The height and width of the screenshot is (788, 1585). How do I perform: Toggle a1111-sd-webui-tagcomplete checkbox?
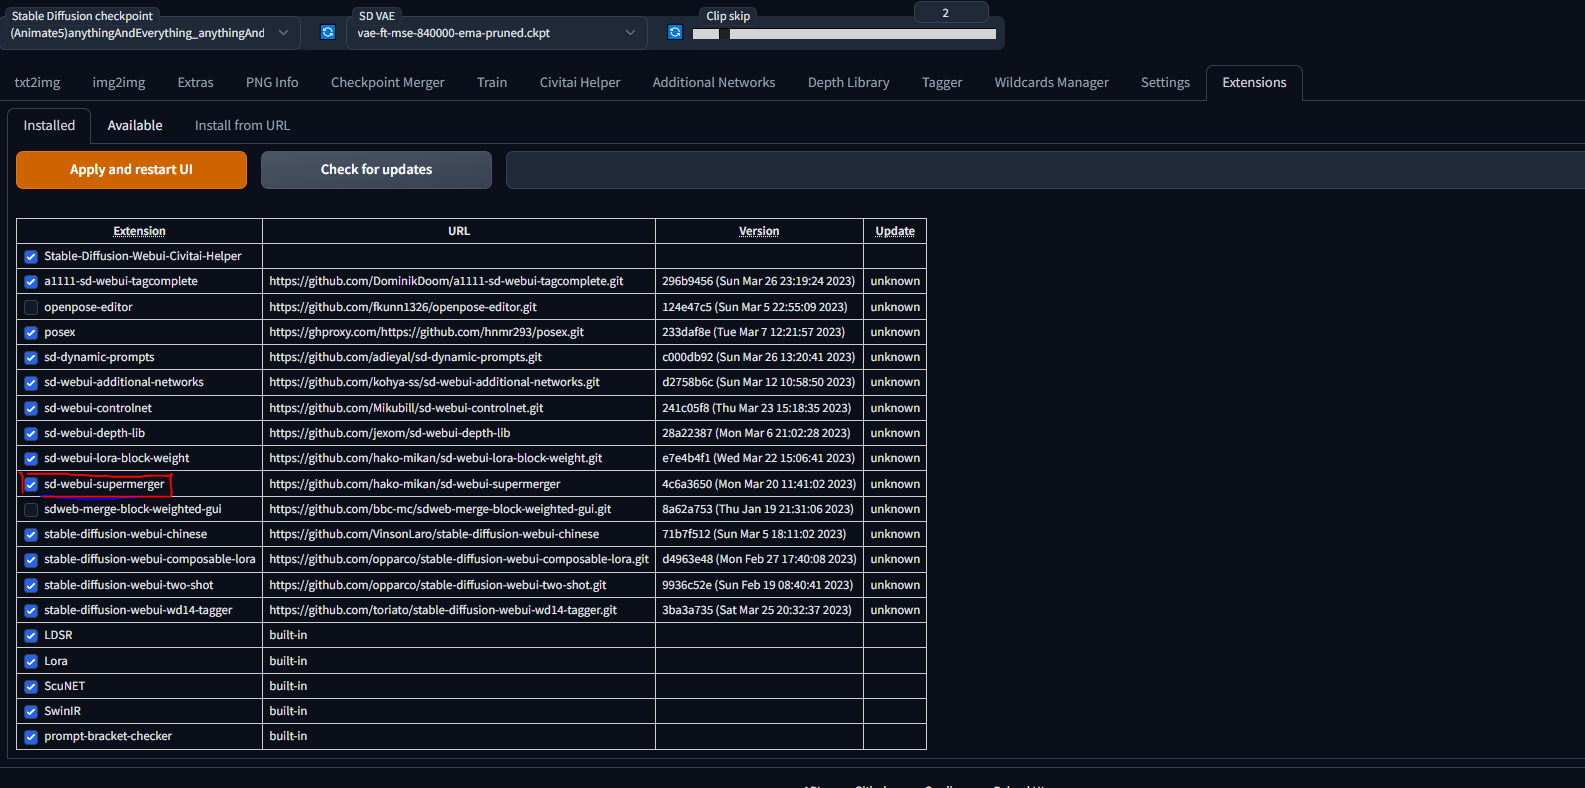click(x=31, y=282)
